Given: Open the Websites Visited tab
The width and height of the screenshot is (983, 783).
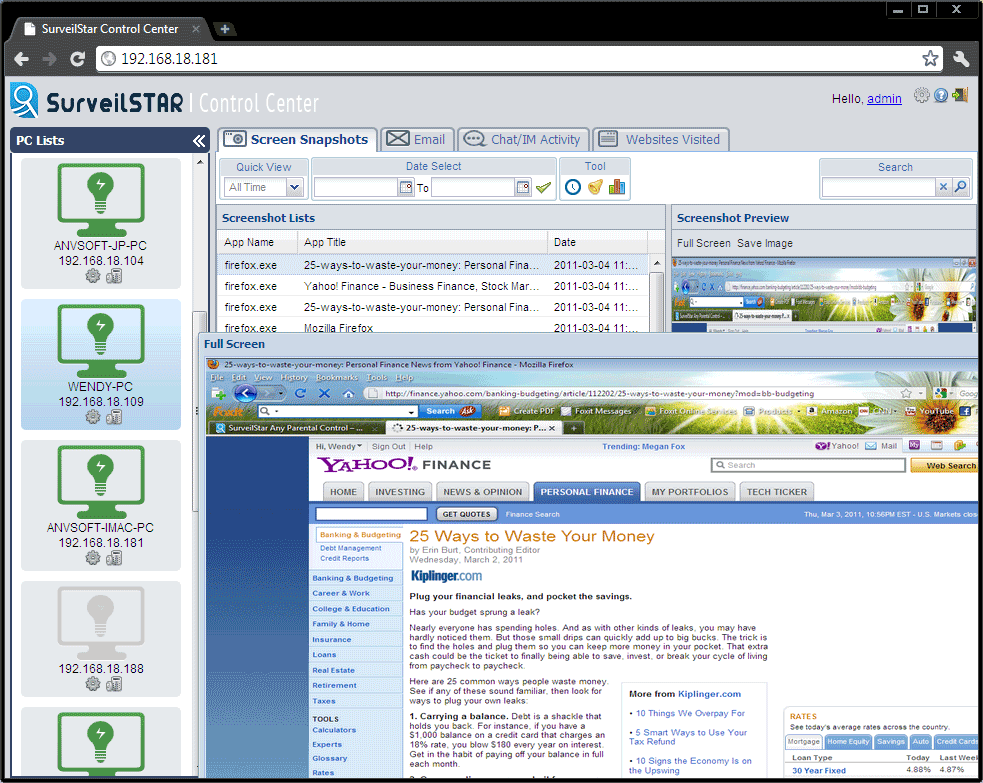Looking at the screenshot, I should coord(660,139).
